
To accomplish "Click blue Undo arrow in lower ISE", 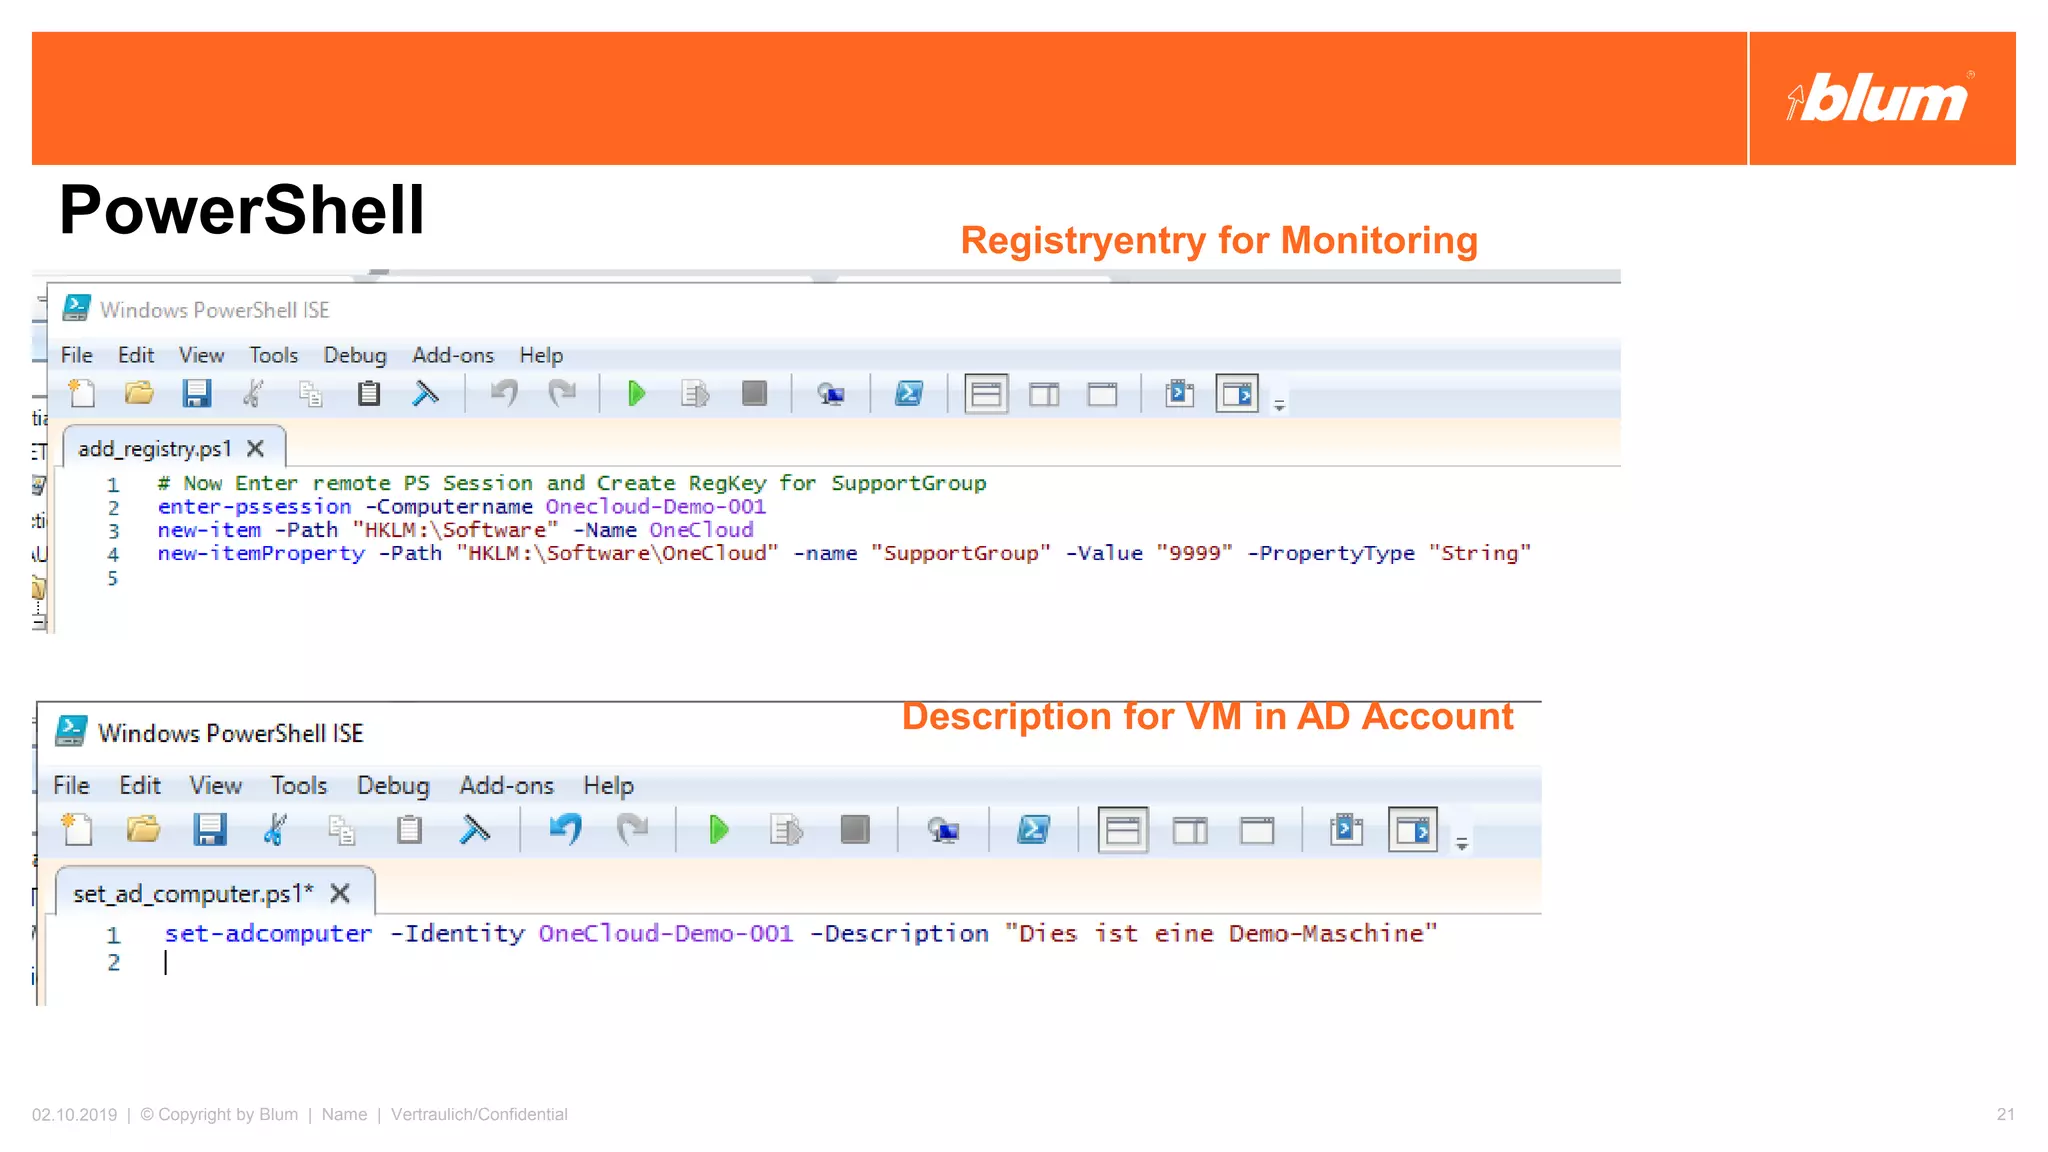I will (565, 829).
